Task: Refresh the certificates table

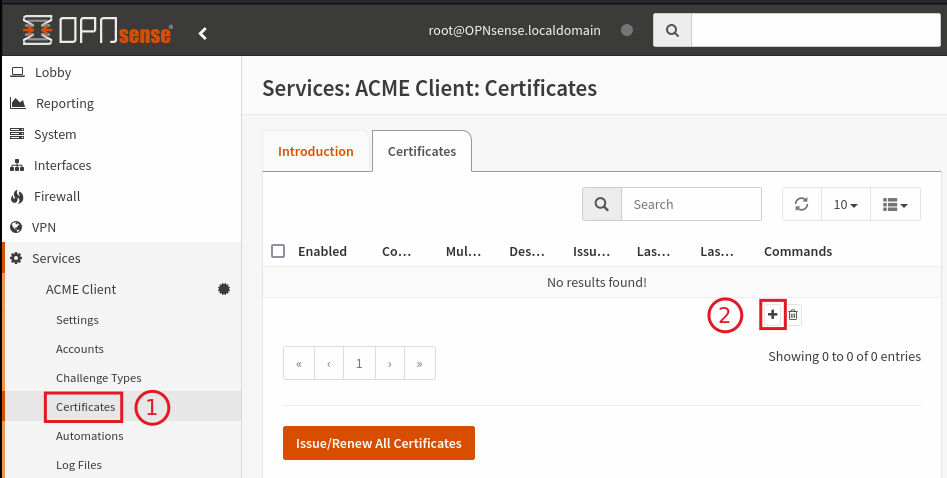Action: pyautogui.click(x=801, y=204)
